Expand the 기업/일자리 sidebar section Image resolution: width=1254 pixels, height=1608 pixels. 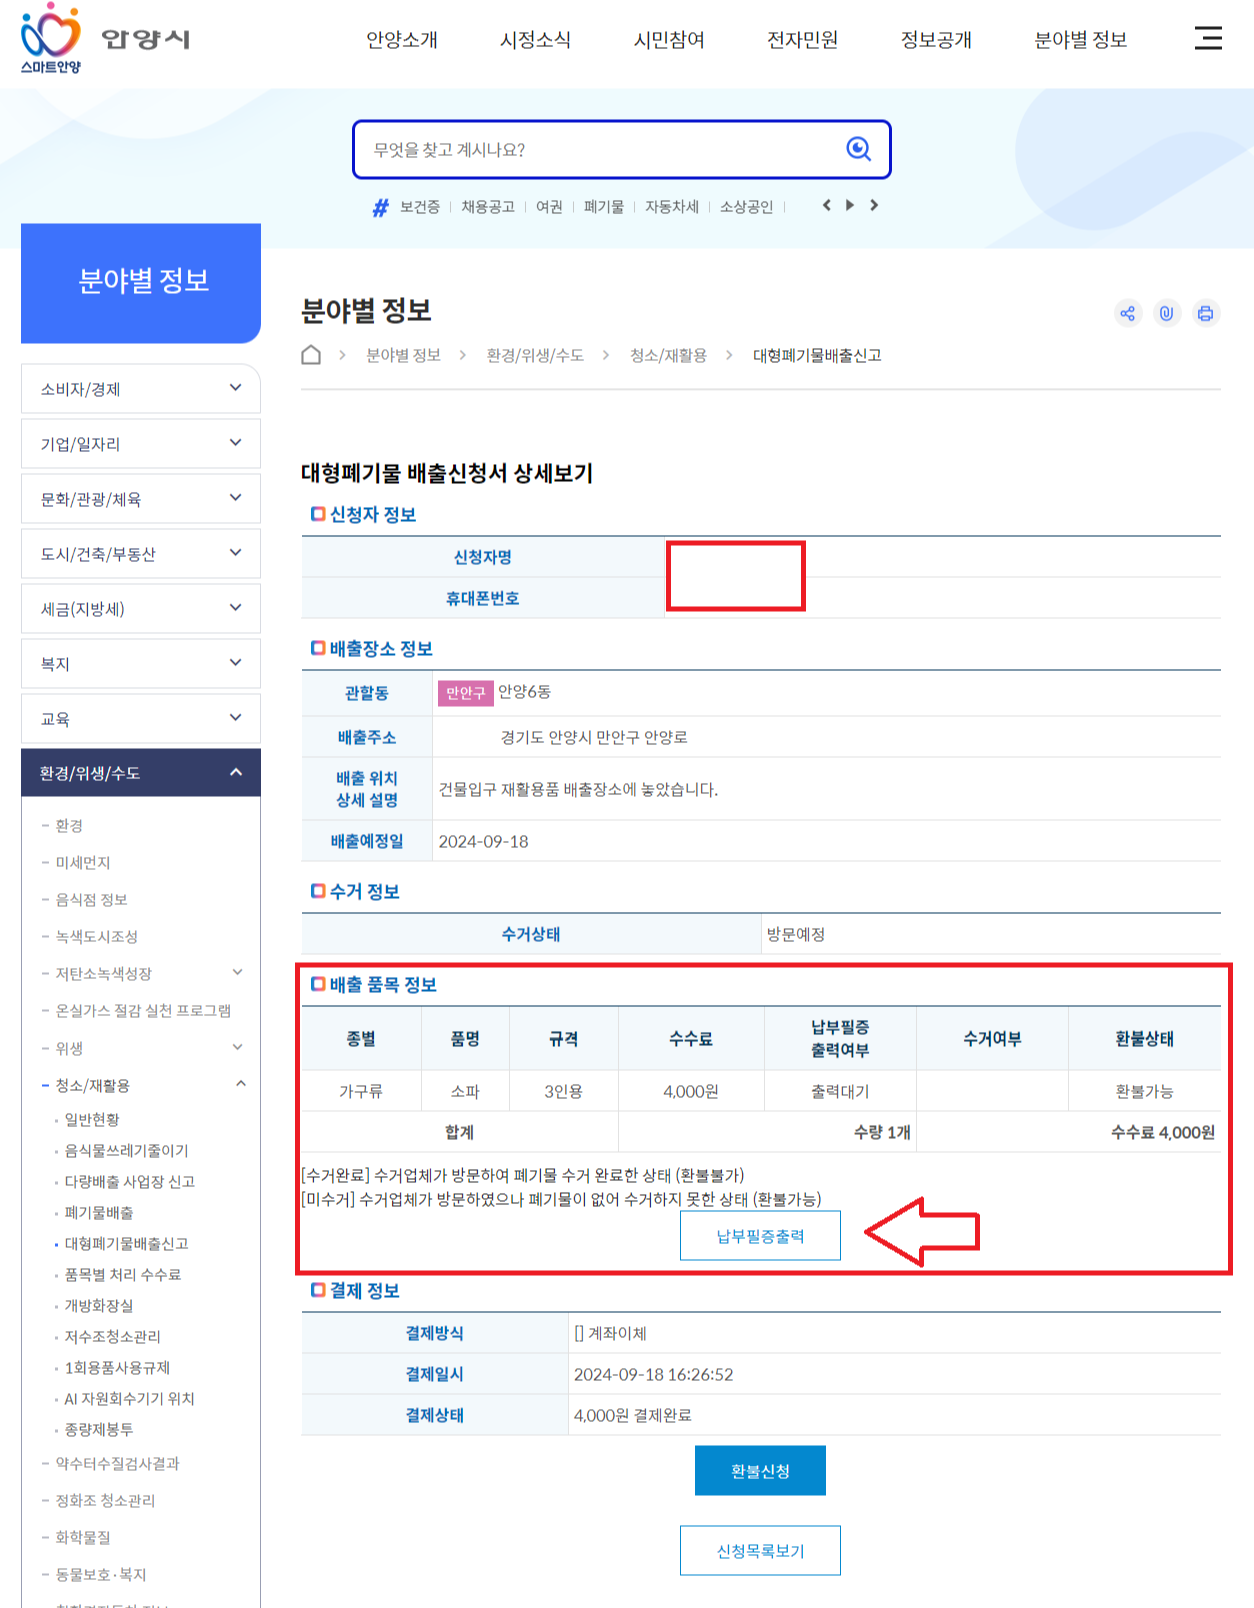pos(141,444)
